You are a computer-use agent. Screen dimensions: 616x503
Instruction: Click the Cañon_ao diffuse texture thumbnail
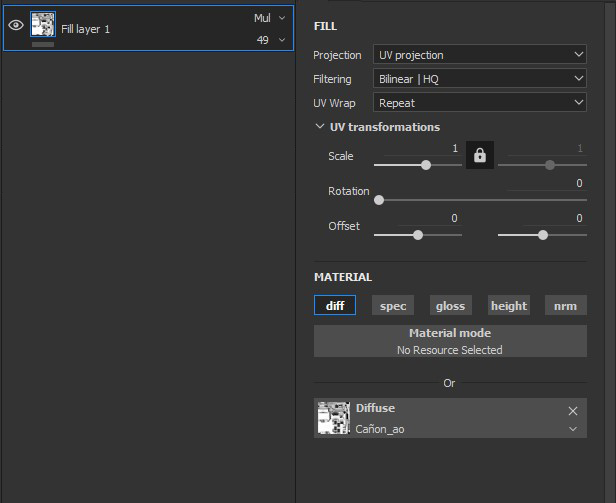click(x=332, y=418)
